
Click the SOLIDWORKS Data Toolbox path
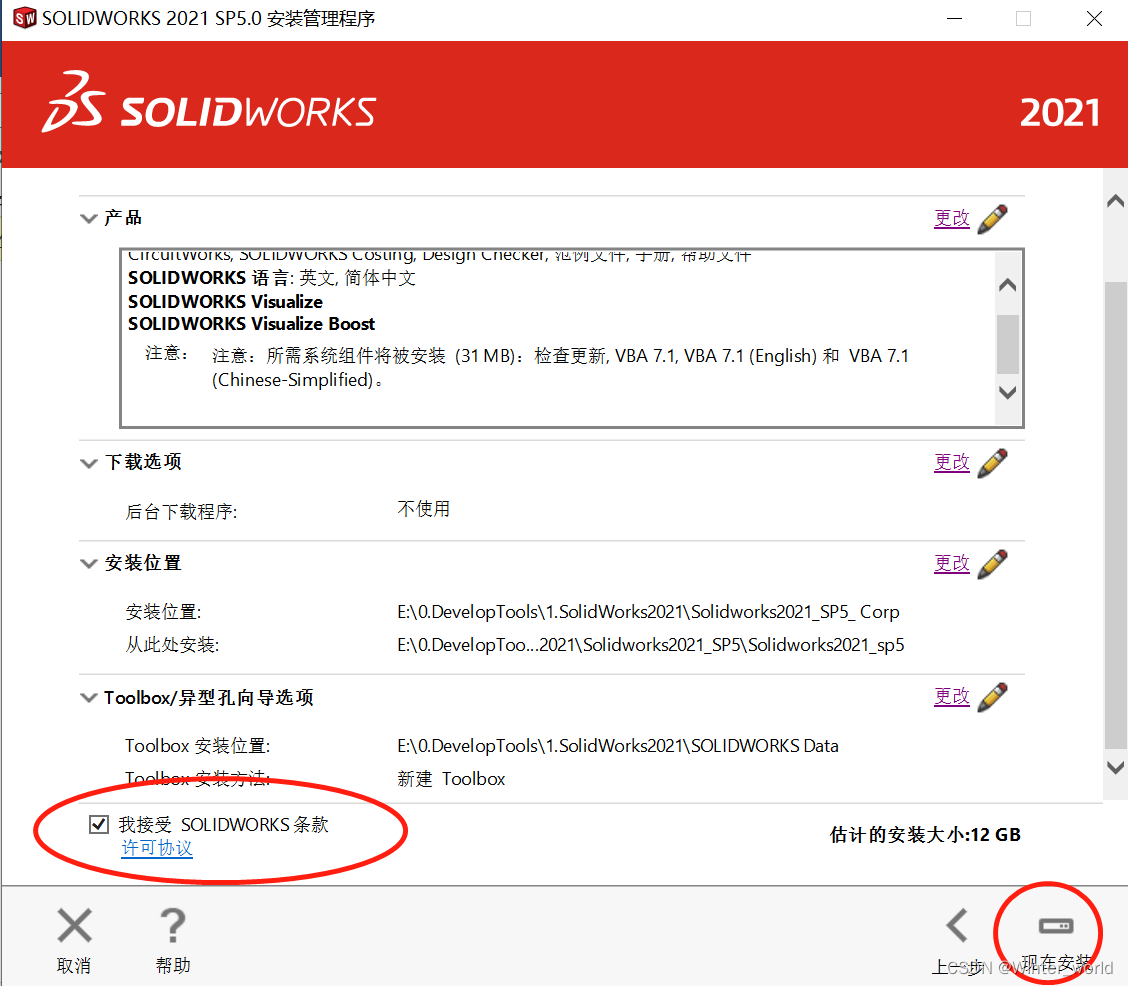click(x=618, y=746)
